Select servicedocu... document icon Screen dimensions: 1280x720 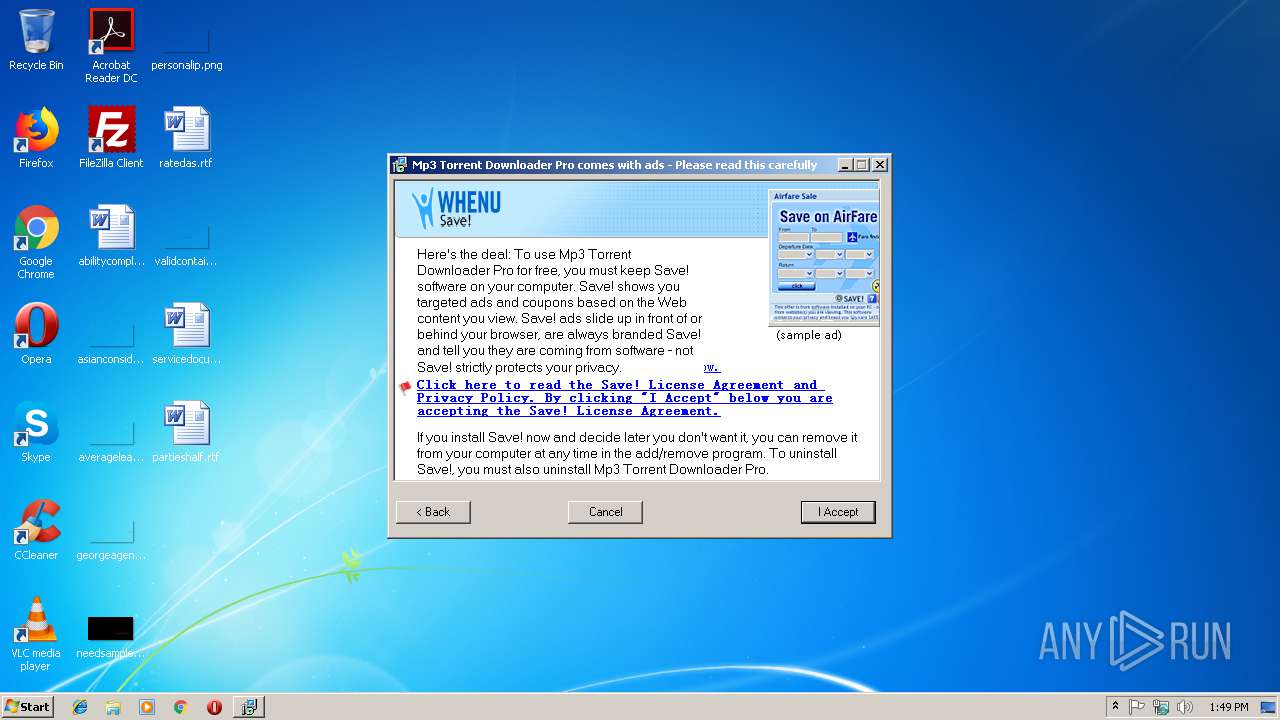tap(186, 334)
